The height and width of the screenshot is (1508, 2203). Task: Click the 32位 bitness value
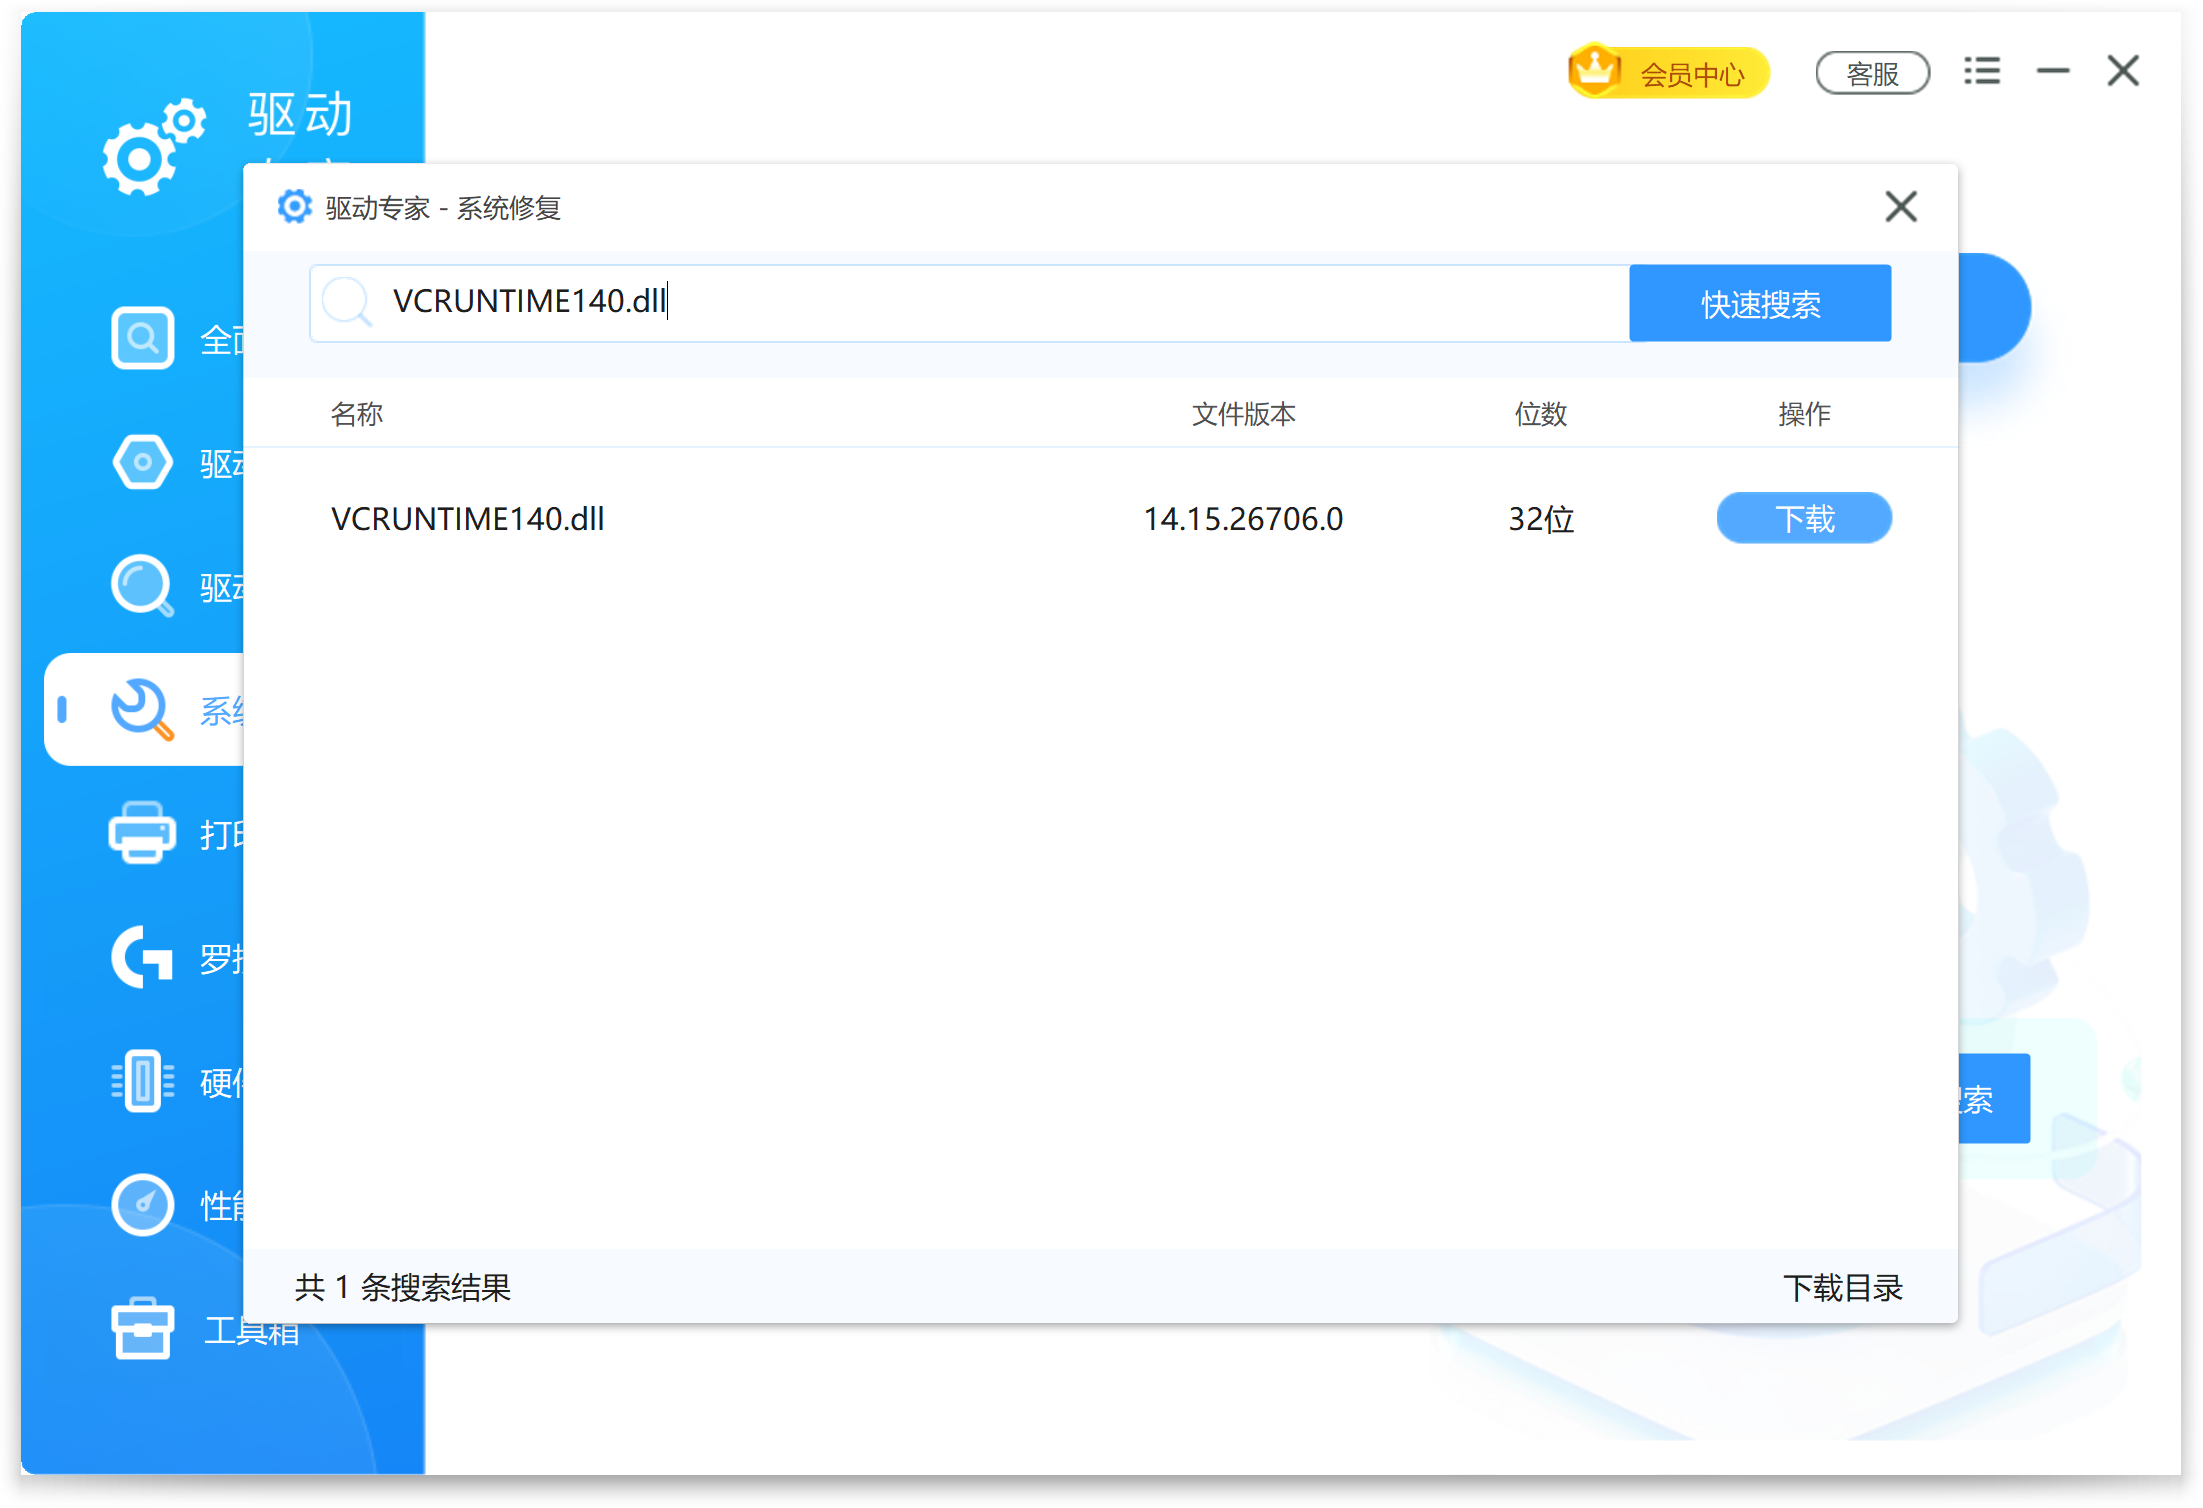[1541, 519]
